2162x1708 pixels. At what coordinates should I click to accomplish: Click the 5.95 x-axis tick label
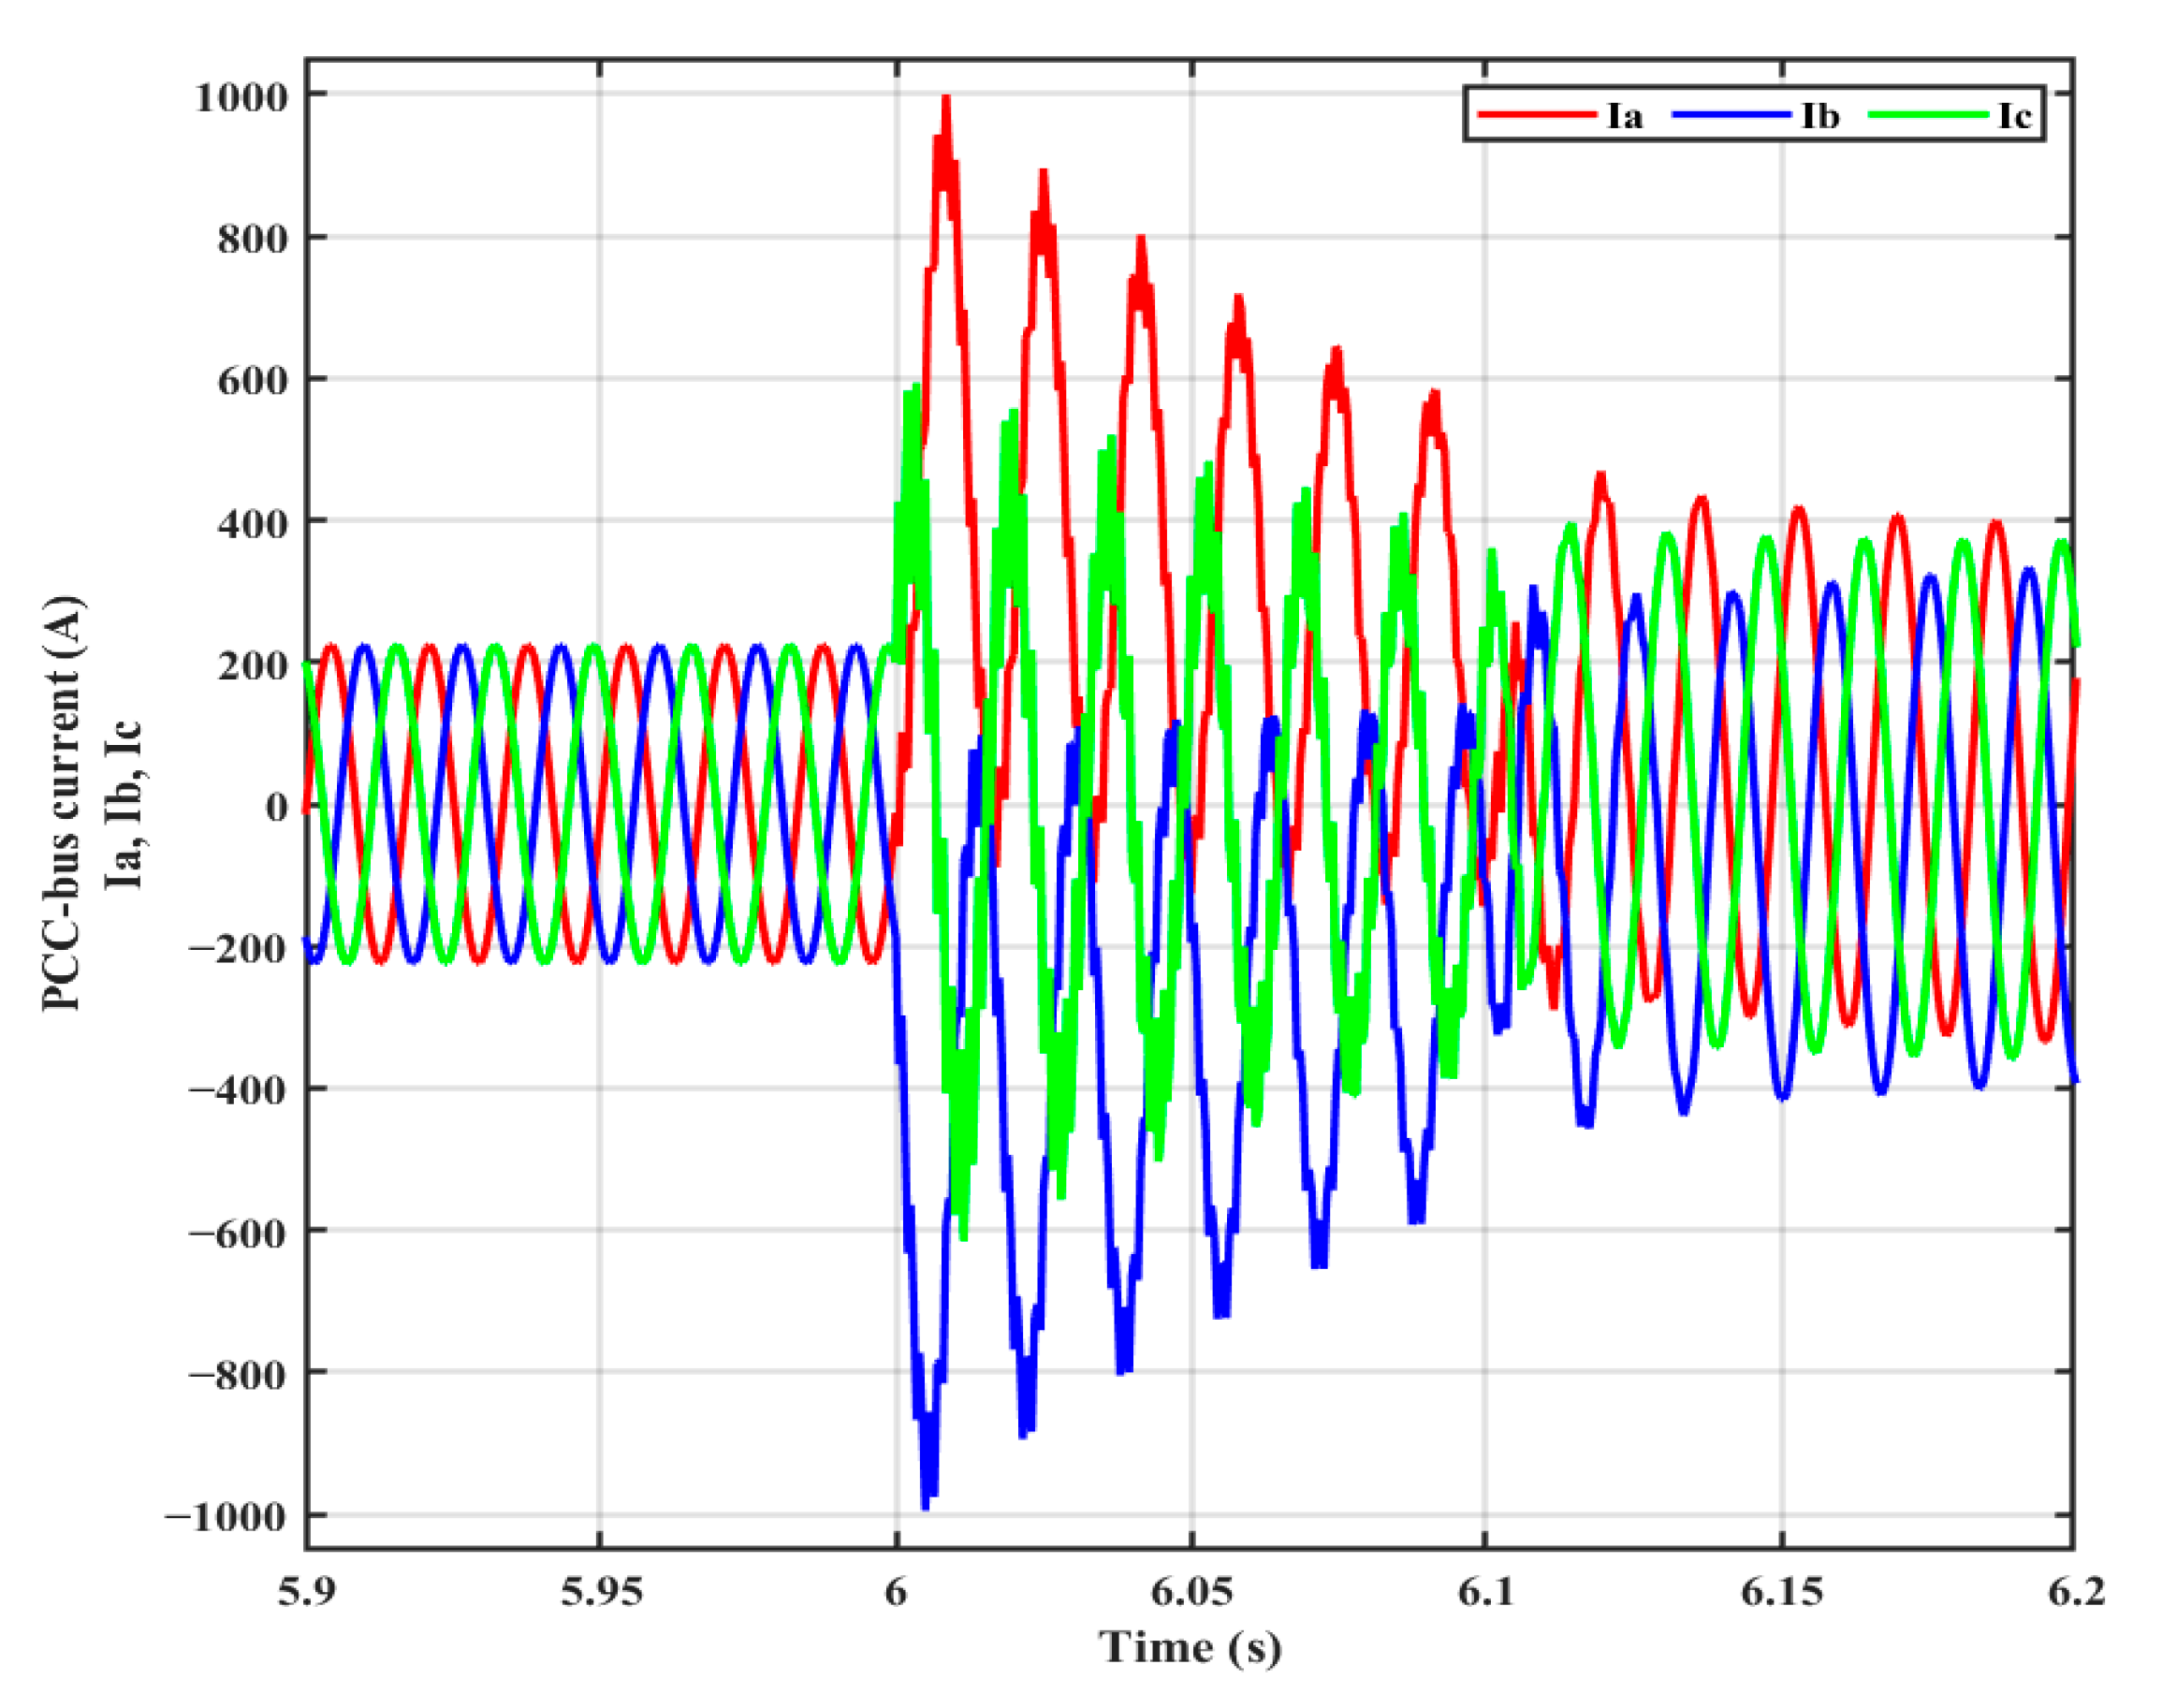[x=600, y=1591]
